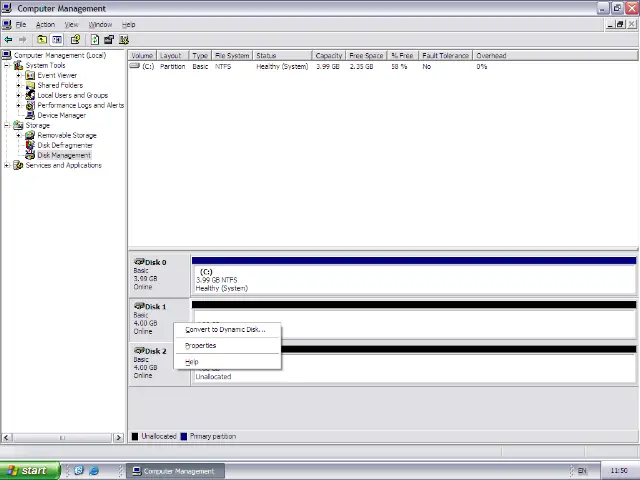Screen dimensions: 640x480
Task: Open the File menu
Action: tap(21, 24)
